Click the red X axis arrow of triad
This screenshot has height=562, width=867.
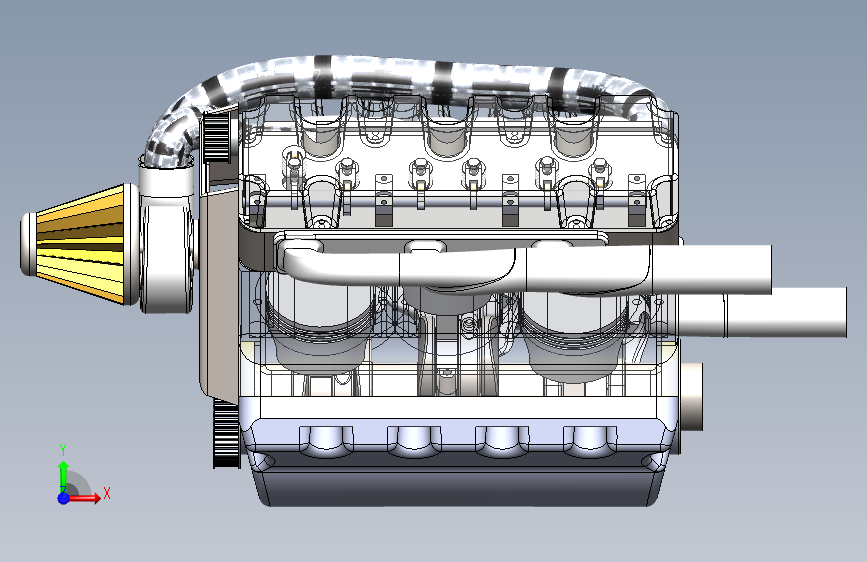tap(84, 498)
